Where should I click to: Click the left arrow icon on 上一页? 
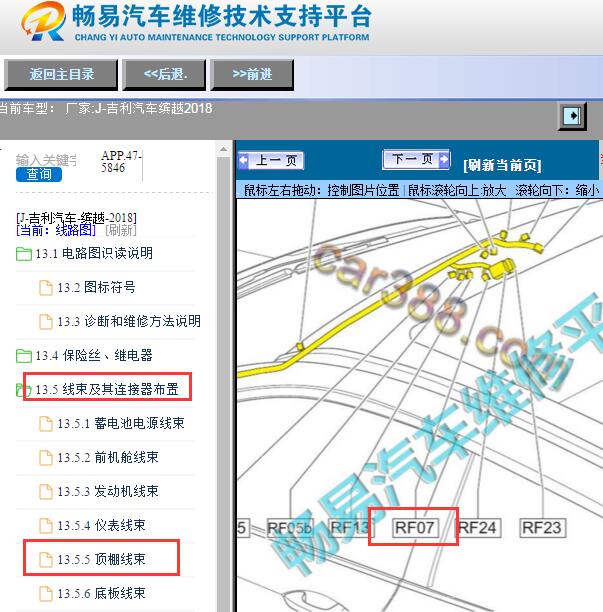coord(244,160)
